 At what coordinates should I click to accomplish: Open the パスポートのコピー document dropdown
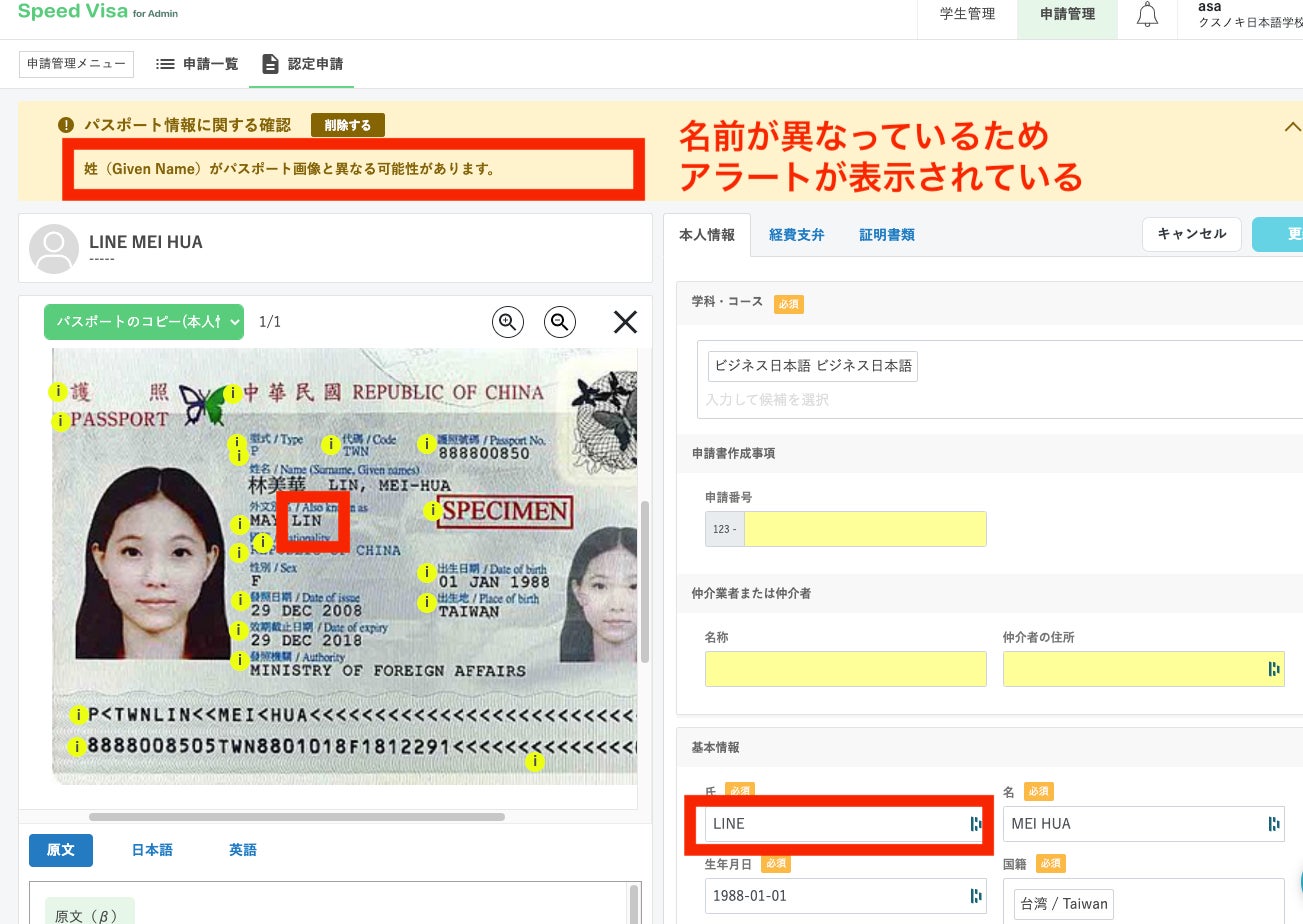144,321
